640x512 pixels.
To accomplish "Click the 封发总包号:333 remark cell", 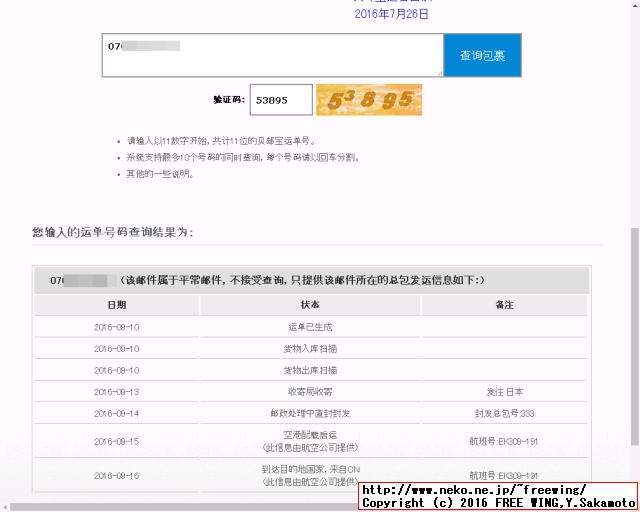I will click(504, 414).
